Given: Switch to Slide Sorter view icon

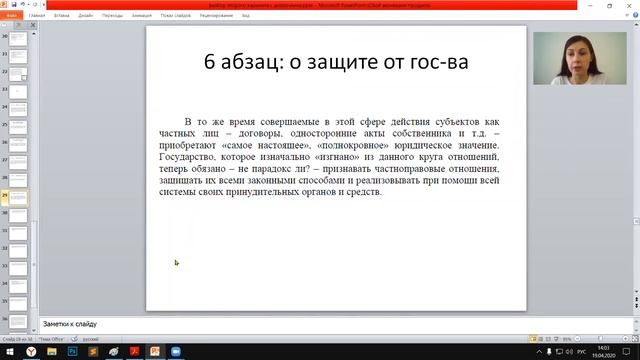Looking at the screenshot, I should pyautogui.click(x=541, y=339).
